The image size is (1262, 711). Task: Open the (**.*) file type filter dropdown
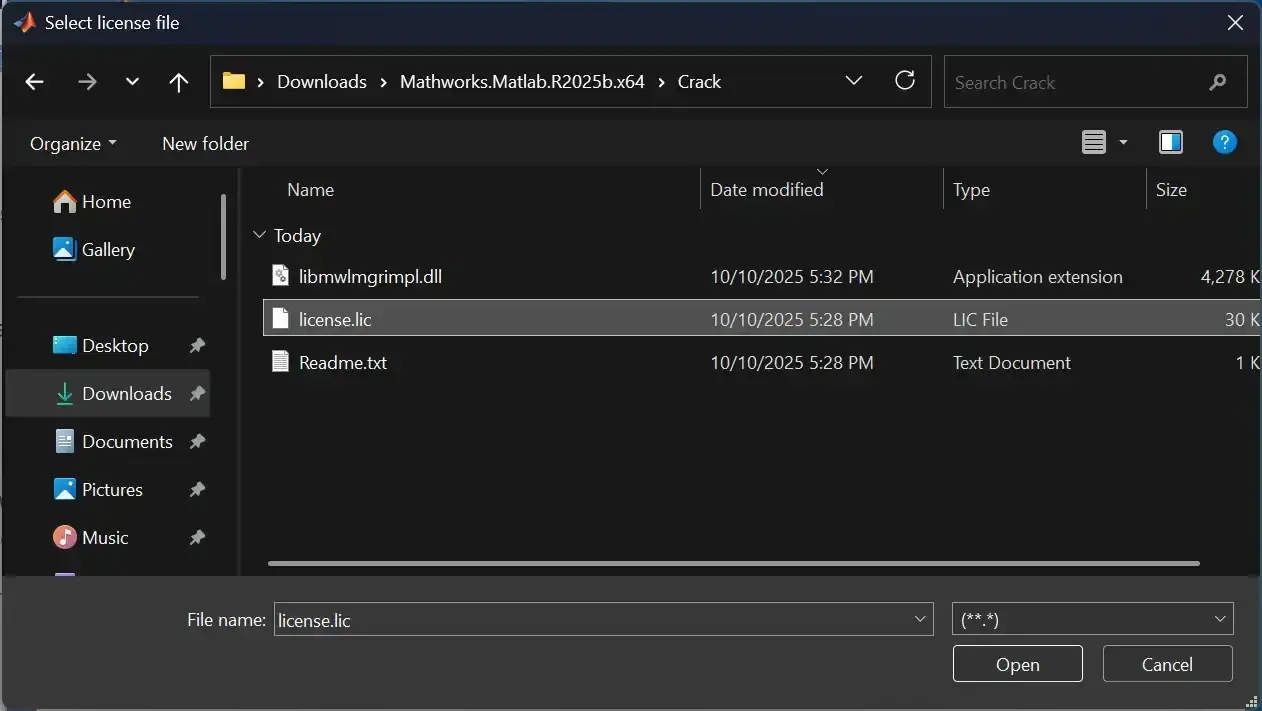(1093, 620)
